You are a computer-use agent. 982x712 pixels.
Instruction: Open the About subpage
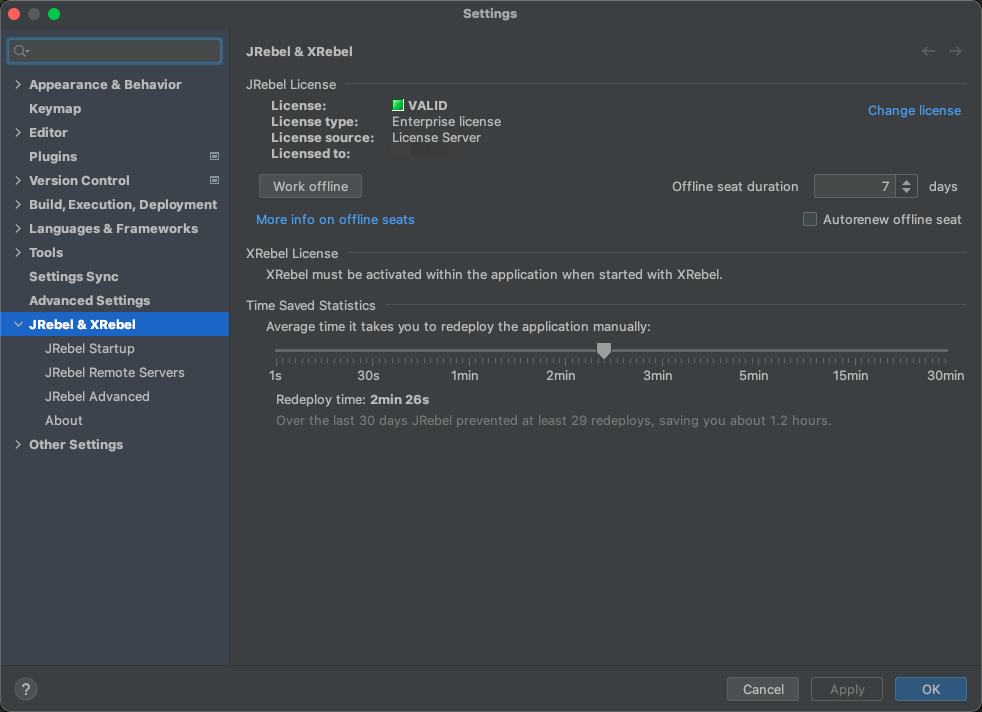[64, 420]
